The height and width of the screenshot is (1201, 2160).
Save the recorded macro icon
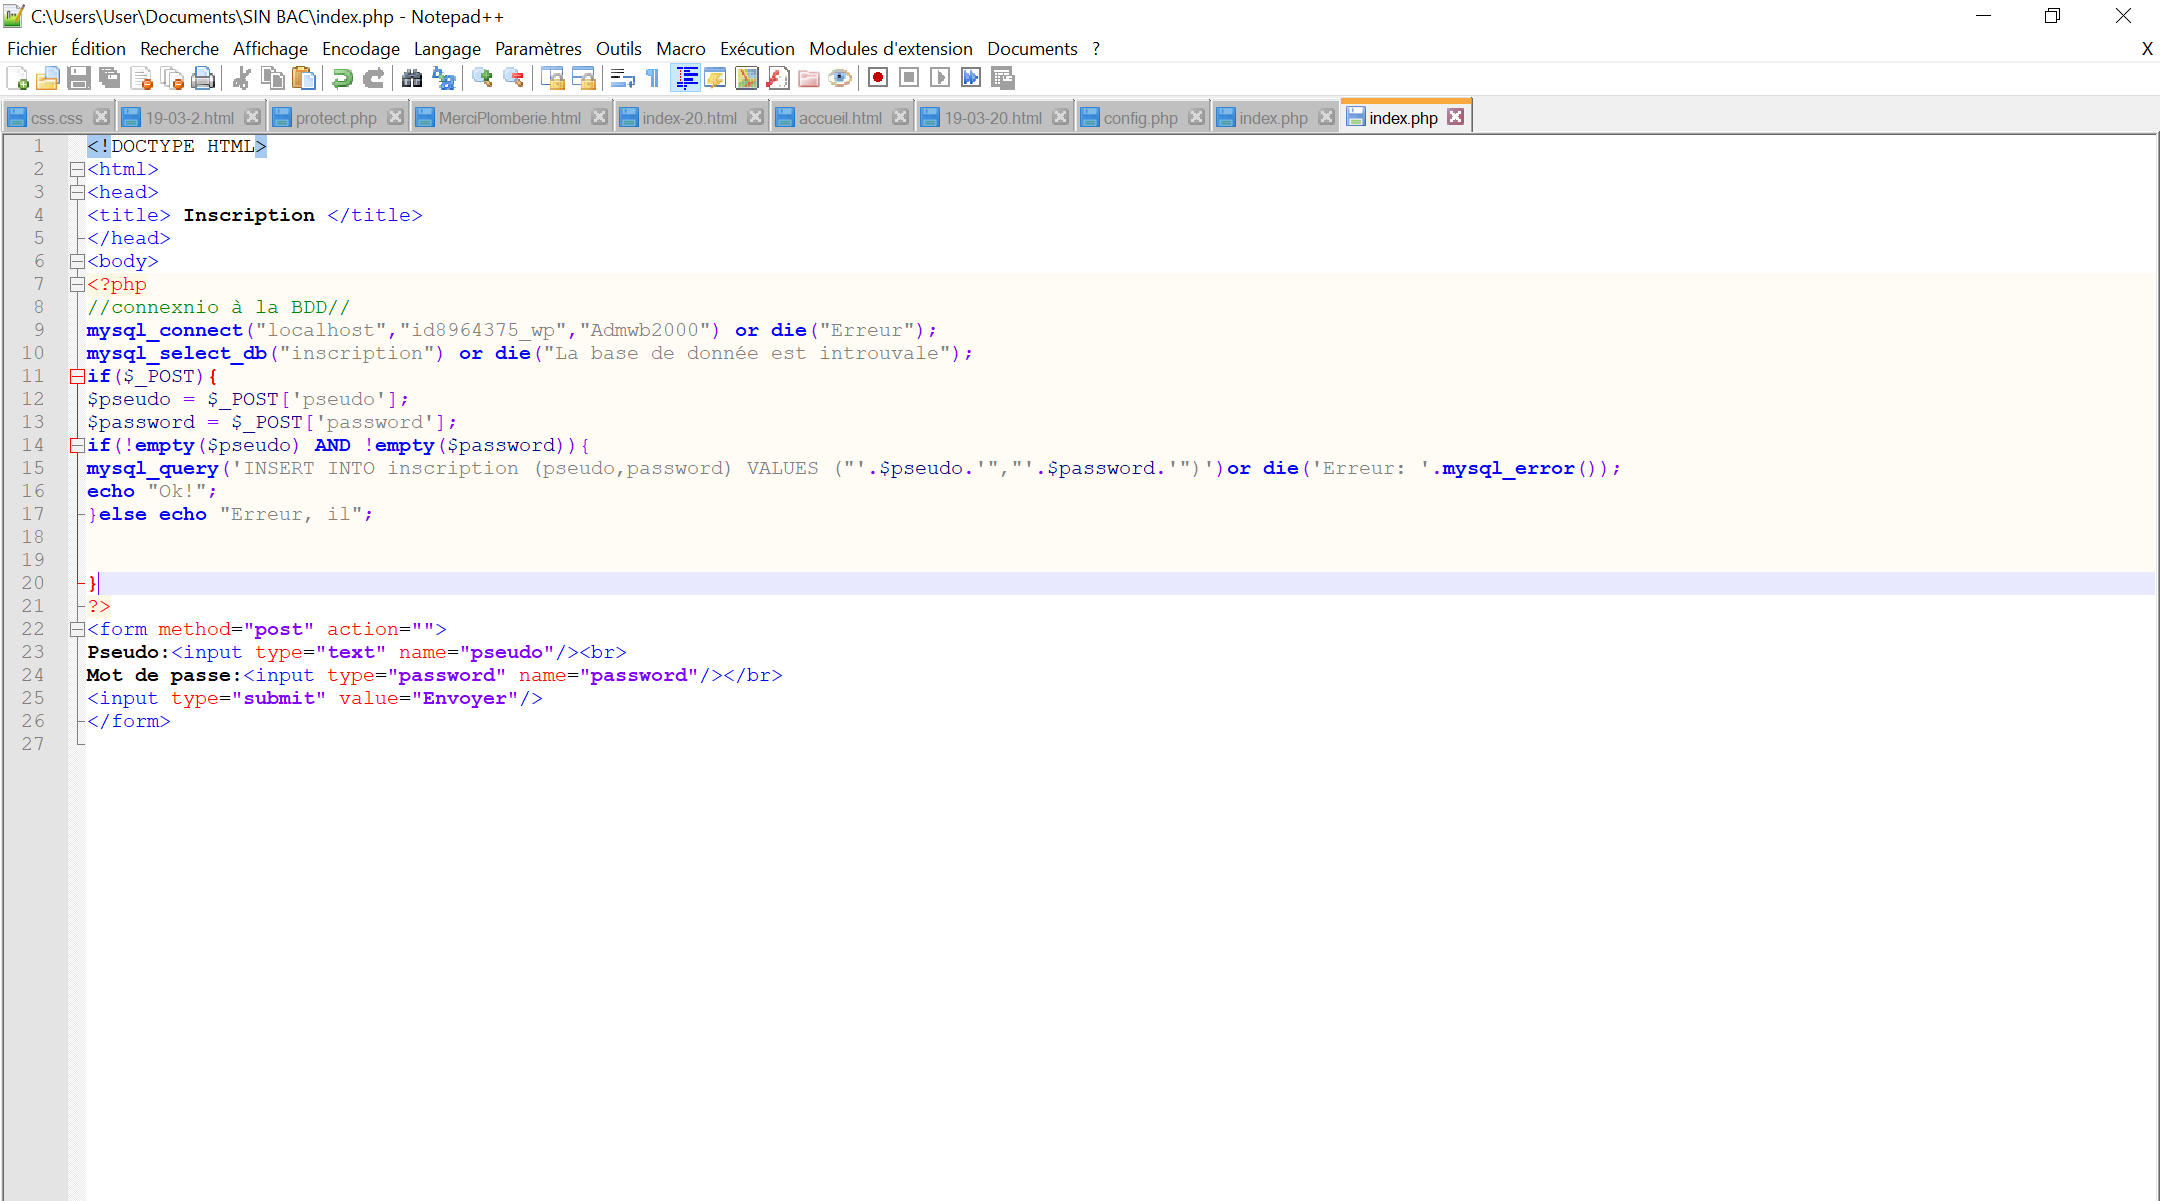(1002, 78)
